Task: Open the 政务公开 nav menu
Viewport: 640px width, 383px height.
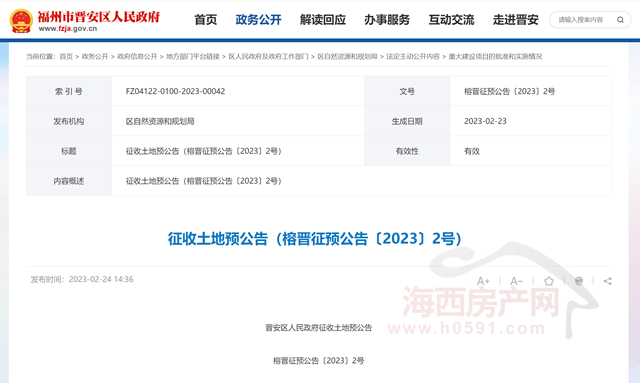Action: coord(258,20)
